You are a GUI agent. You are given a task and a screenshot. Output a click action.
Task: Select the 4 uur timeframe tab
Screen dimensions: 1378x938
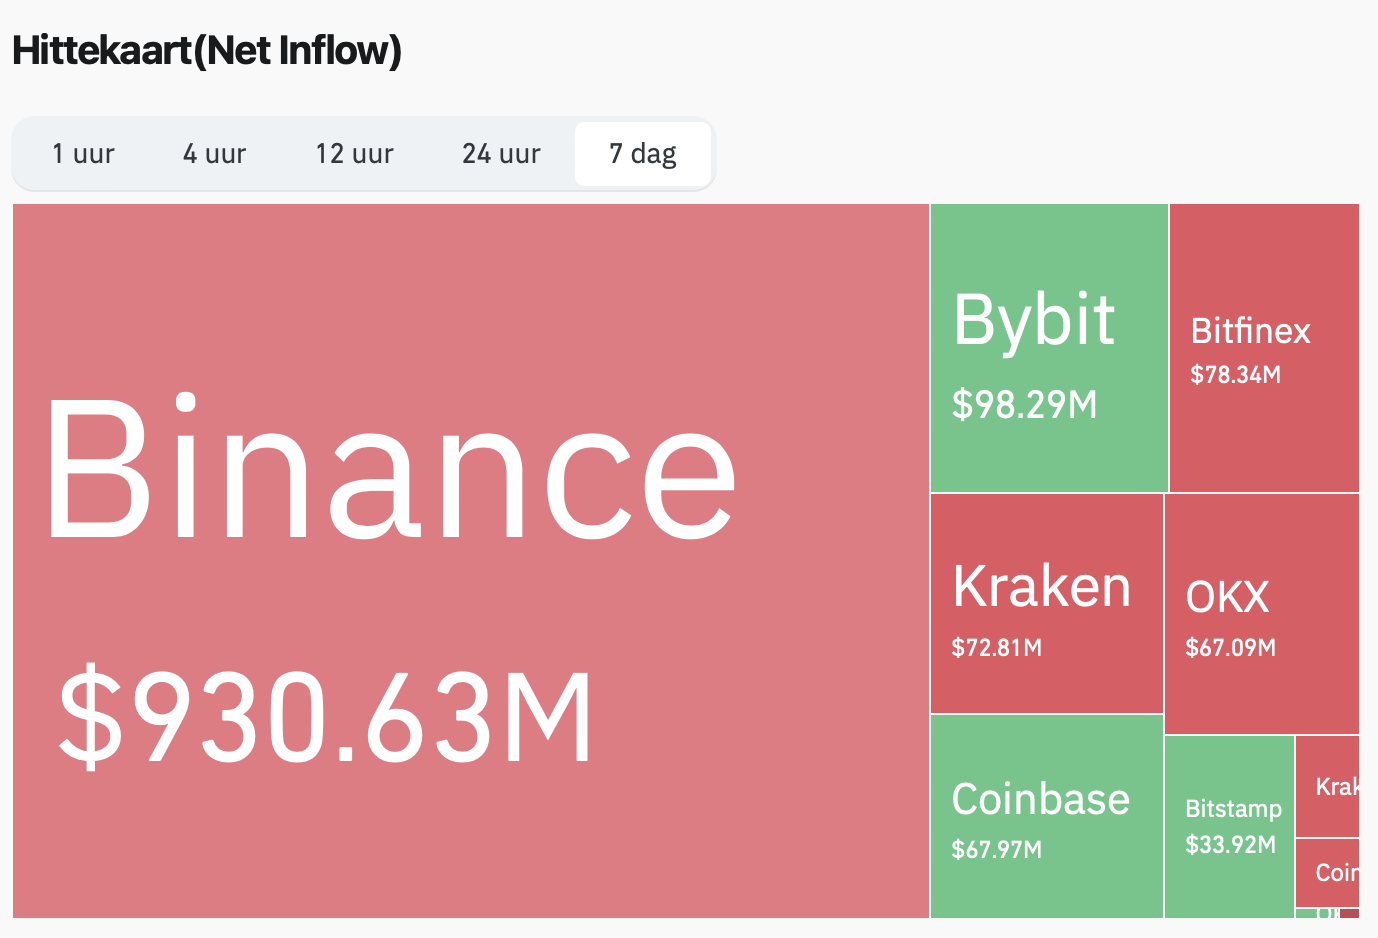pyautogui.click(x=214, y=154)
